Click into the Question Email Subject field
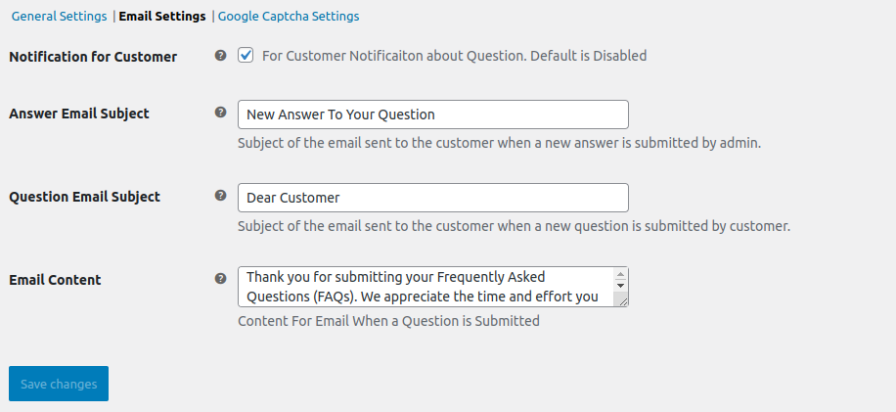 (432, 197)
